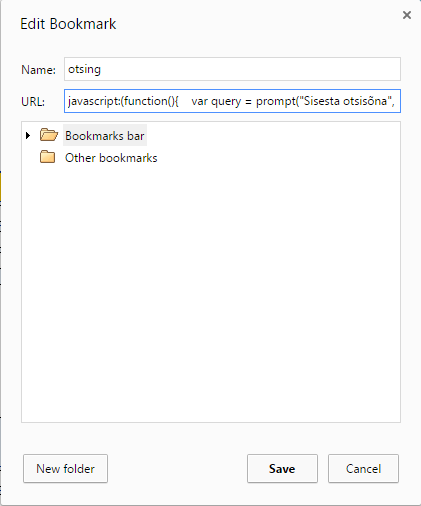Image resolution: width=421 pixels, height=506 pixels.
Task: Click the URL field with javascript code
Action: 232,101
